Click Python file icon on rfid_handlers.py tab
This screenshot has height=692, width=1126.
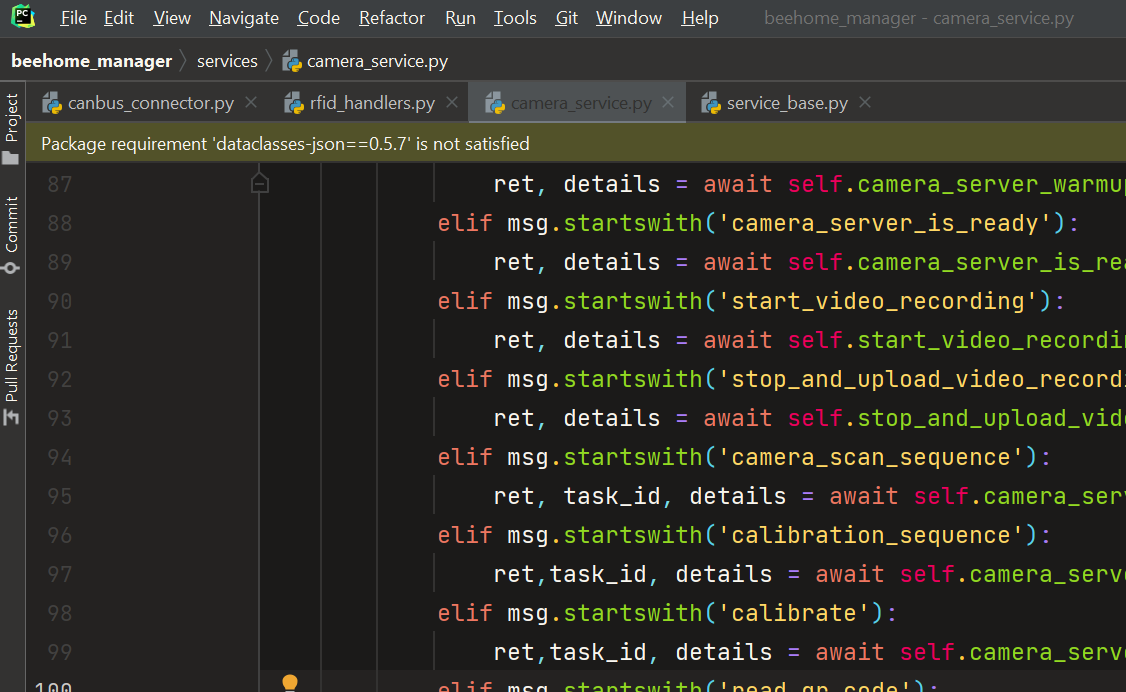[294, 103]
